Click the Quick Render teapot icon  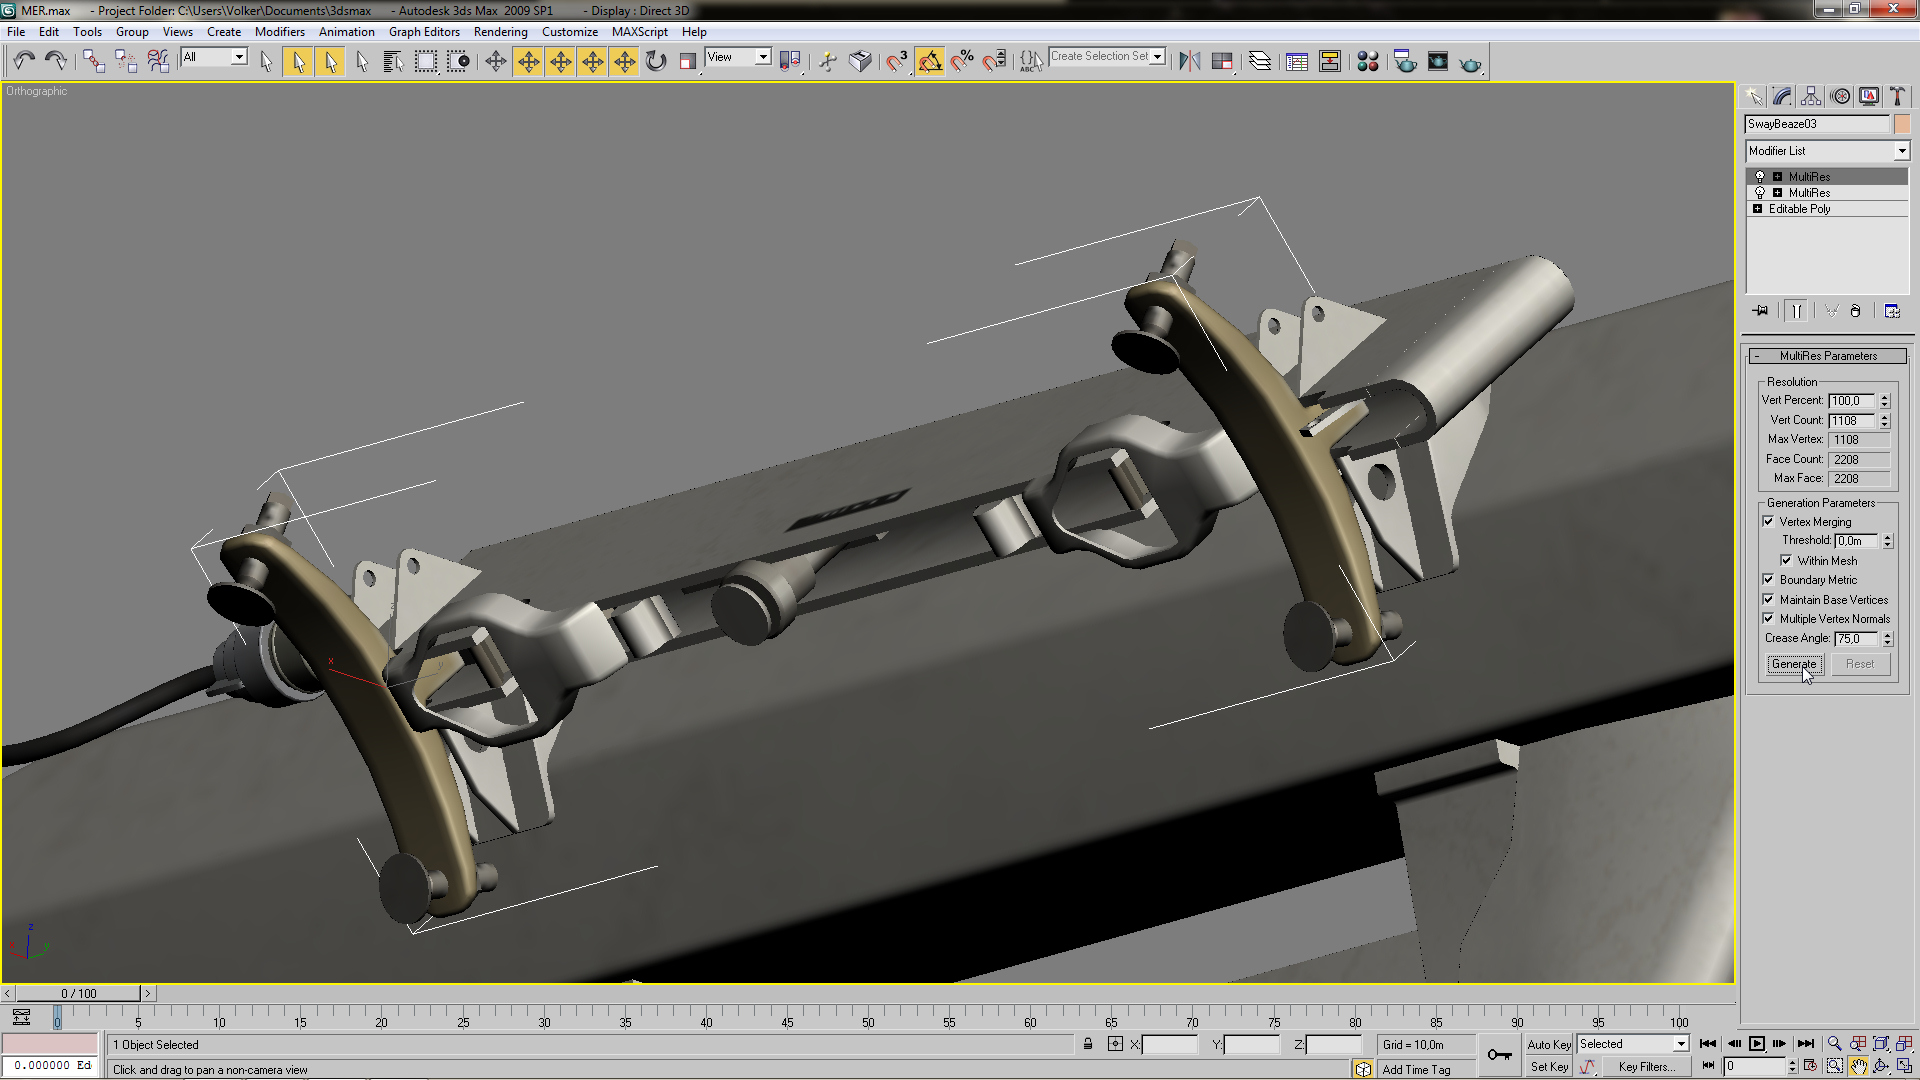pos(1470,62)
